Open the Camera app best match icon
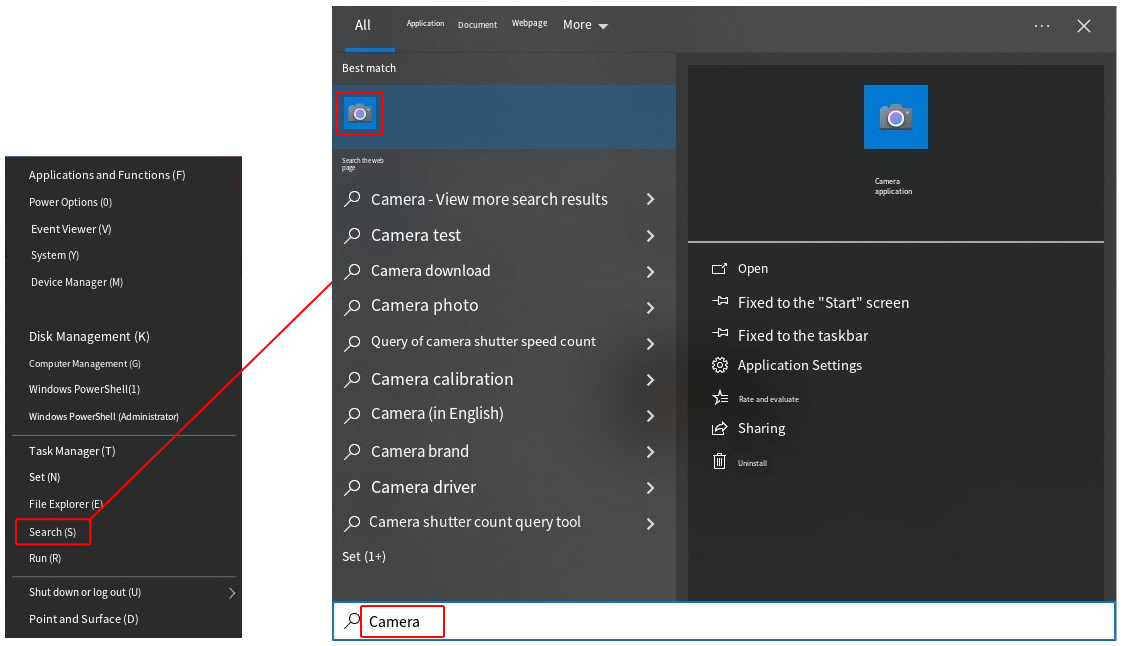Image resolution: width=1122 pixels, height=646 pixels. 360,113
